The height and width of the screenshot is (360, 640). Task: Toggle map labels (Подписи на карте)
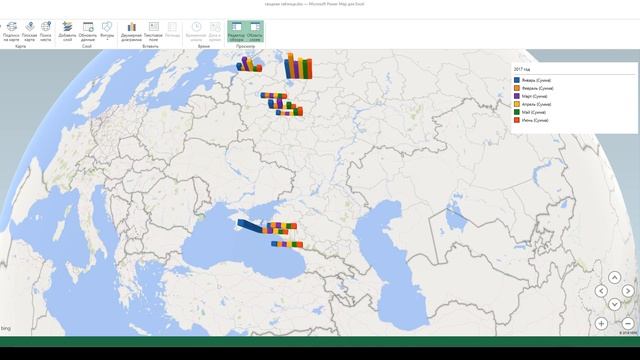pyautogui.click(x=11, y=31)
